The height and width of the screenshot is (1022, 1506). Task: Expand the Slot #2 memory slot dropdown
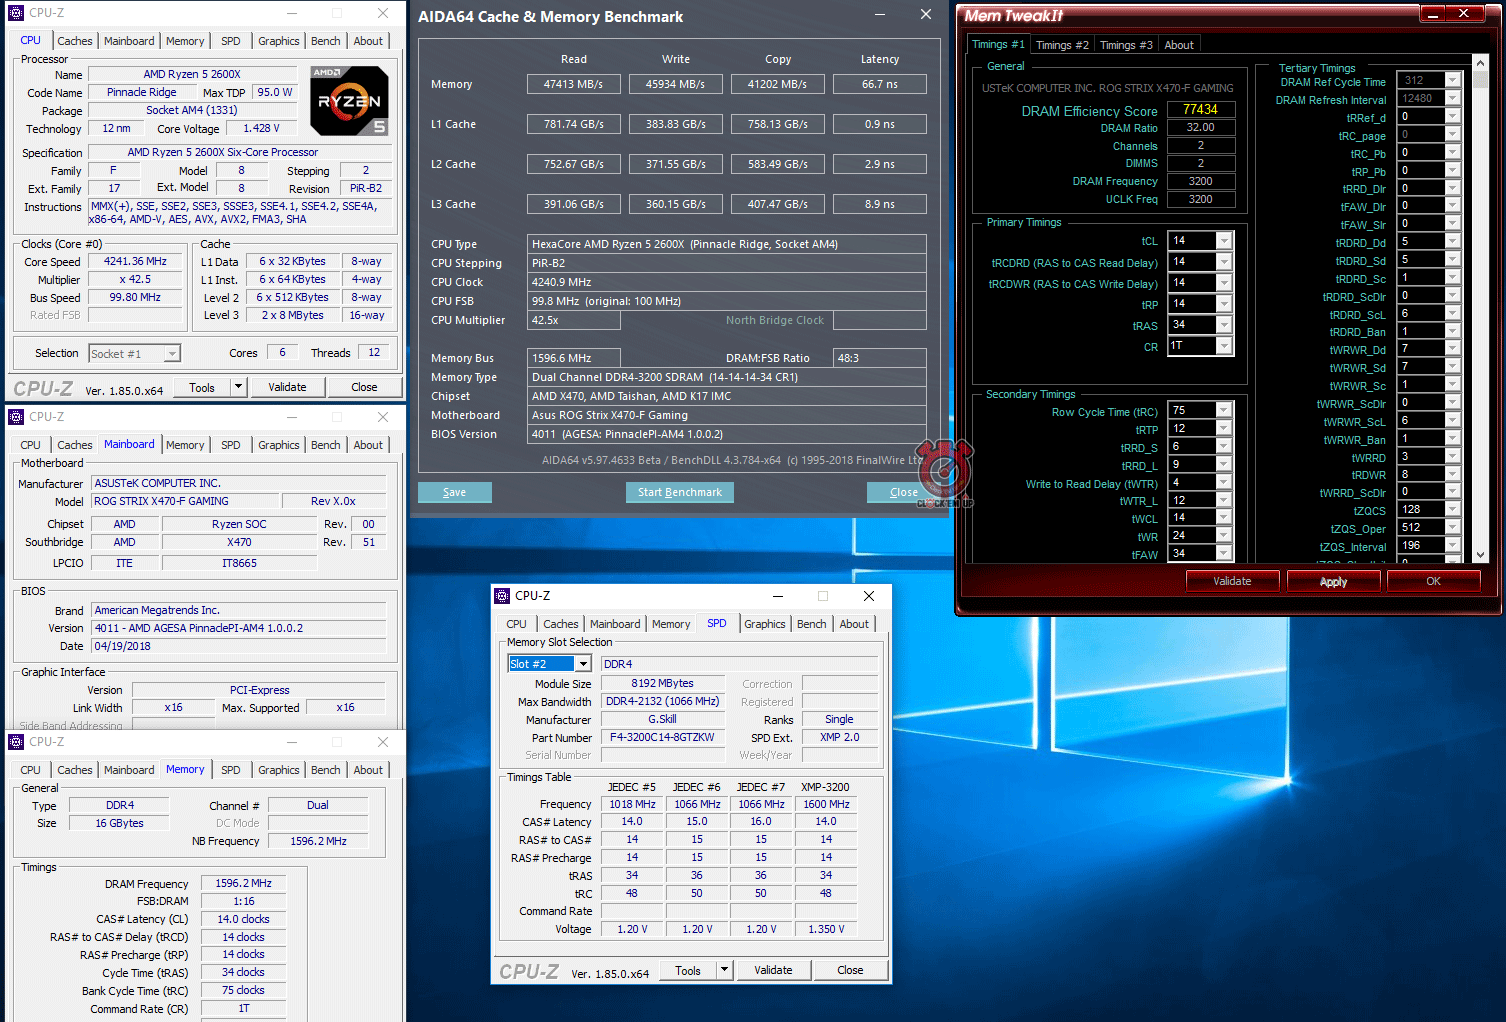pyautogui.click(x=583, y=664)
